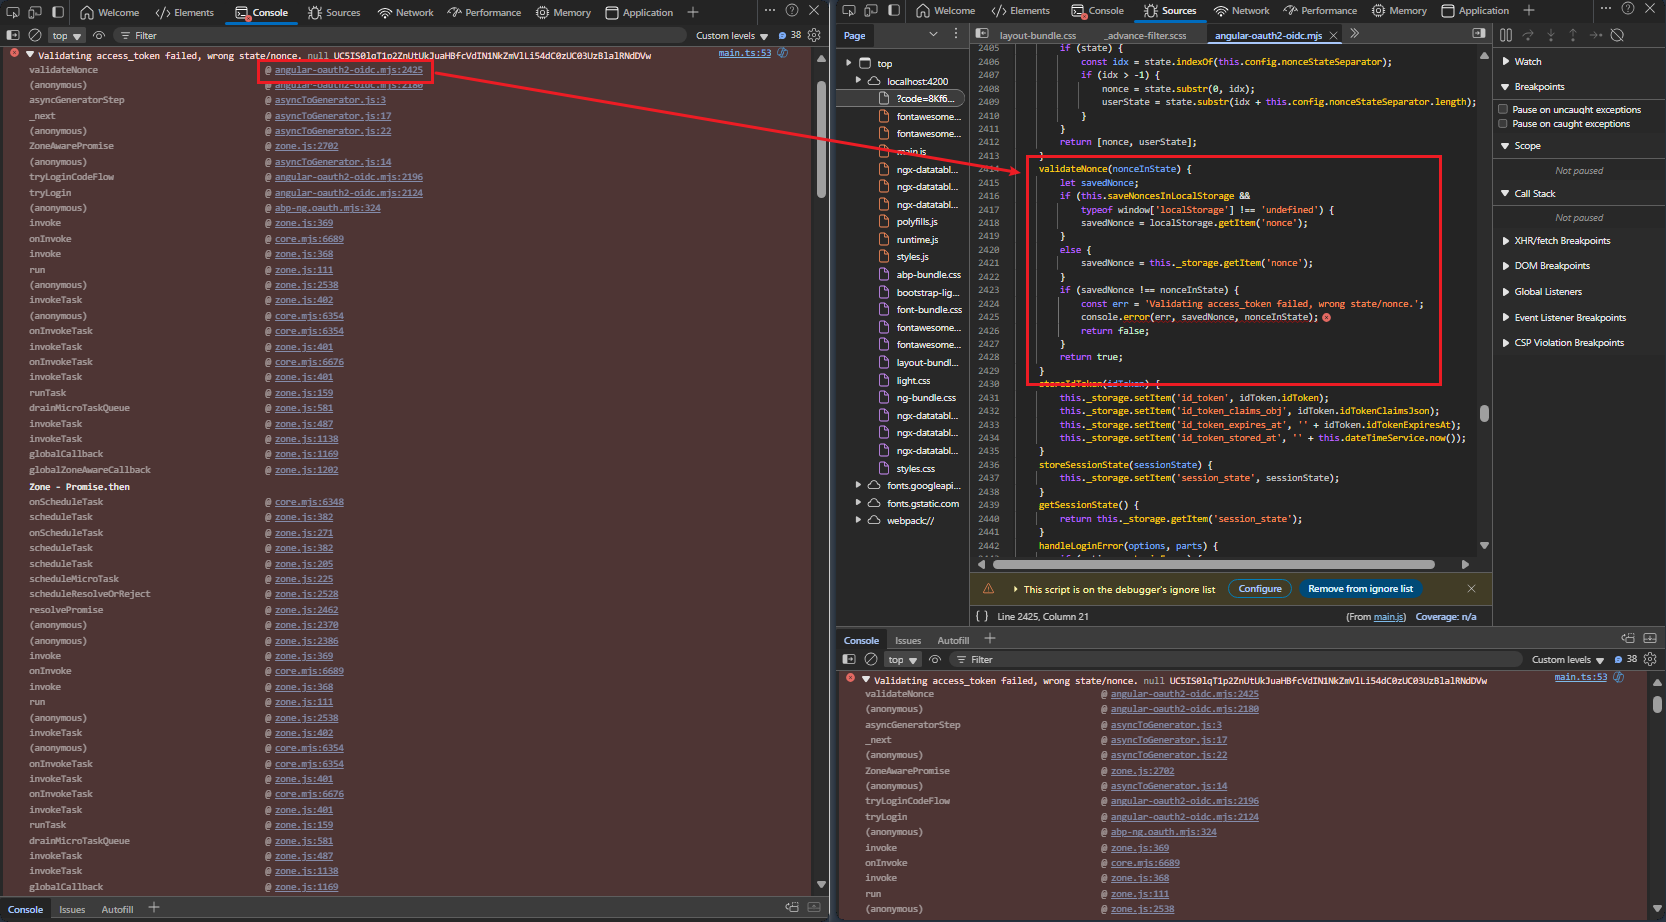Viewport: 1666px width, 922px height.
Task: Switch to the layout-bundle.css file tab
Action: [x=1037, y=36]
